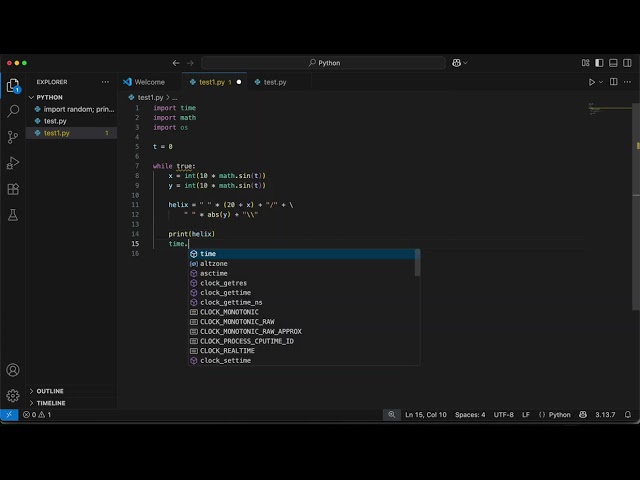Toggle the secondary side bar
The height and width of the screenshot is (480, 640).
point(627,63)
